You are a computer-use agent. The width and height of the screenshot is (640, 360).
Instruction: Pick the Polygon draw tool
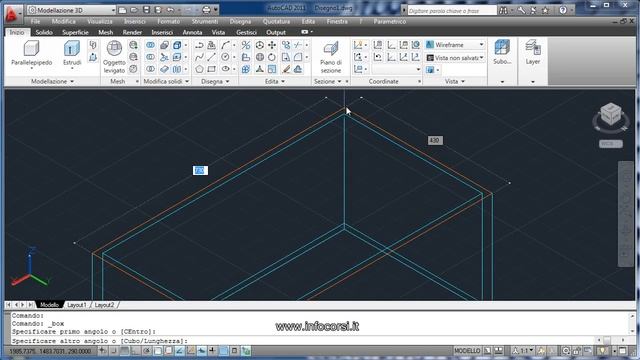tap(199, 69)
